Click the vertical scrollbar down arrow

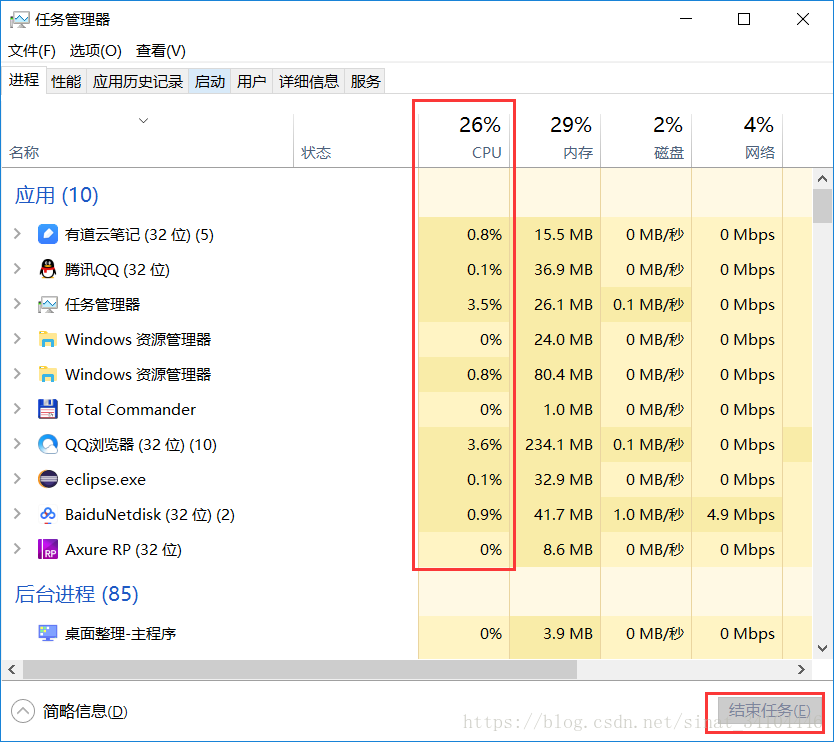[822, 648]
